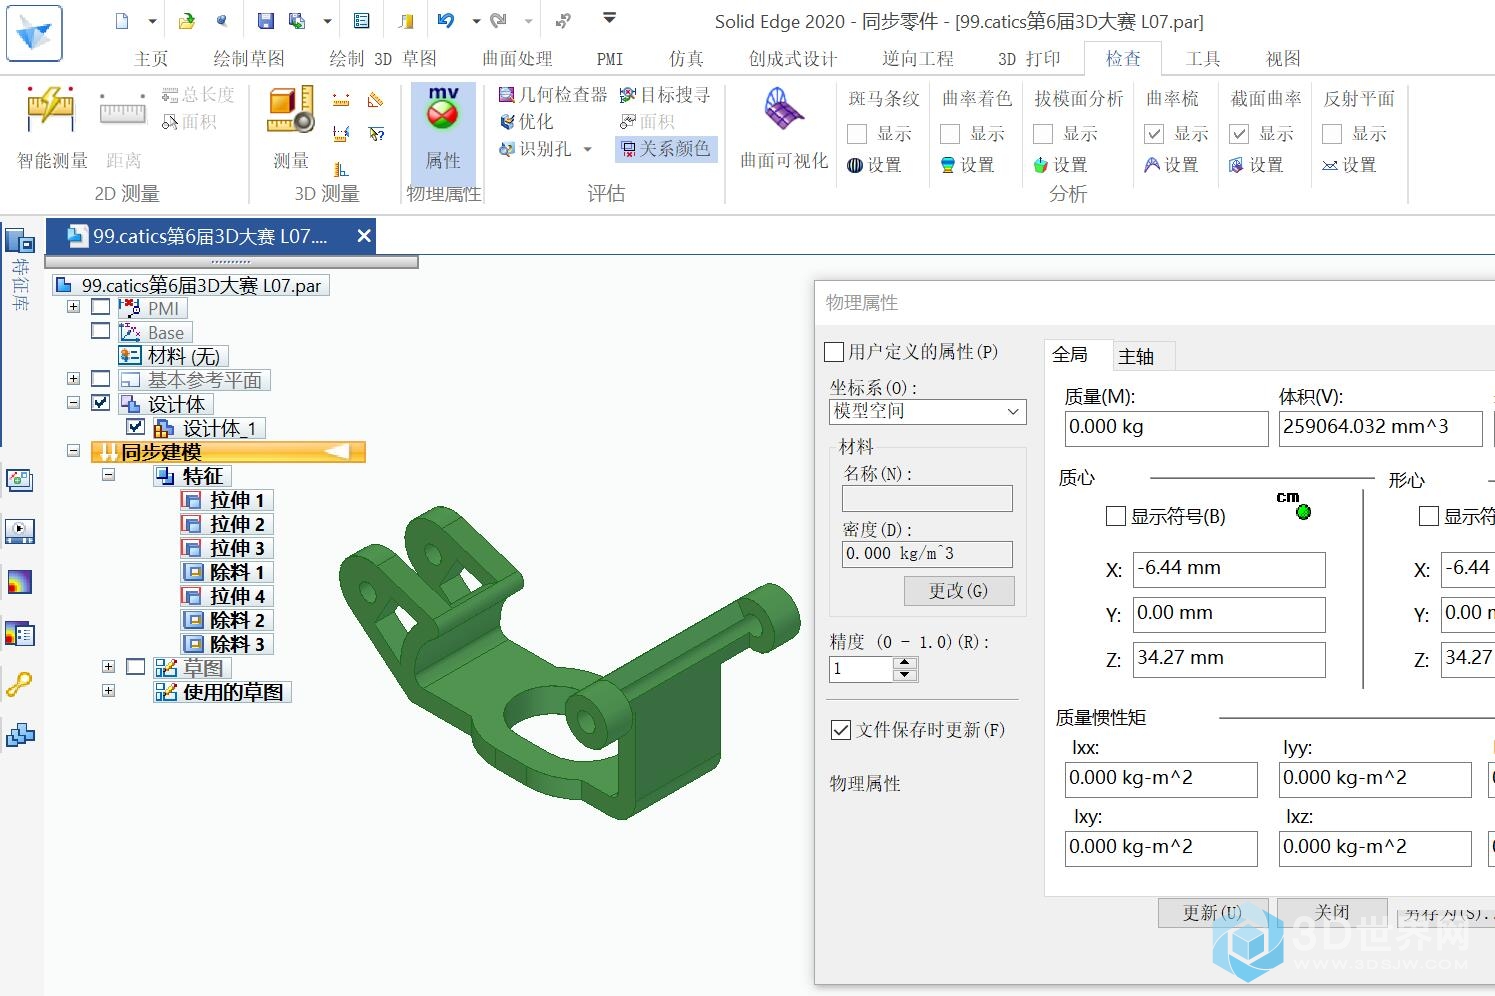Open the 几何检查器 geometry inspector
This screenshot has height=996, width=1495.
552,95
